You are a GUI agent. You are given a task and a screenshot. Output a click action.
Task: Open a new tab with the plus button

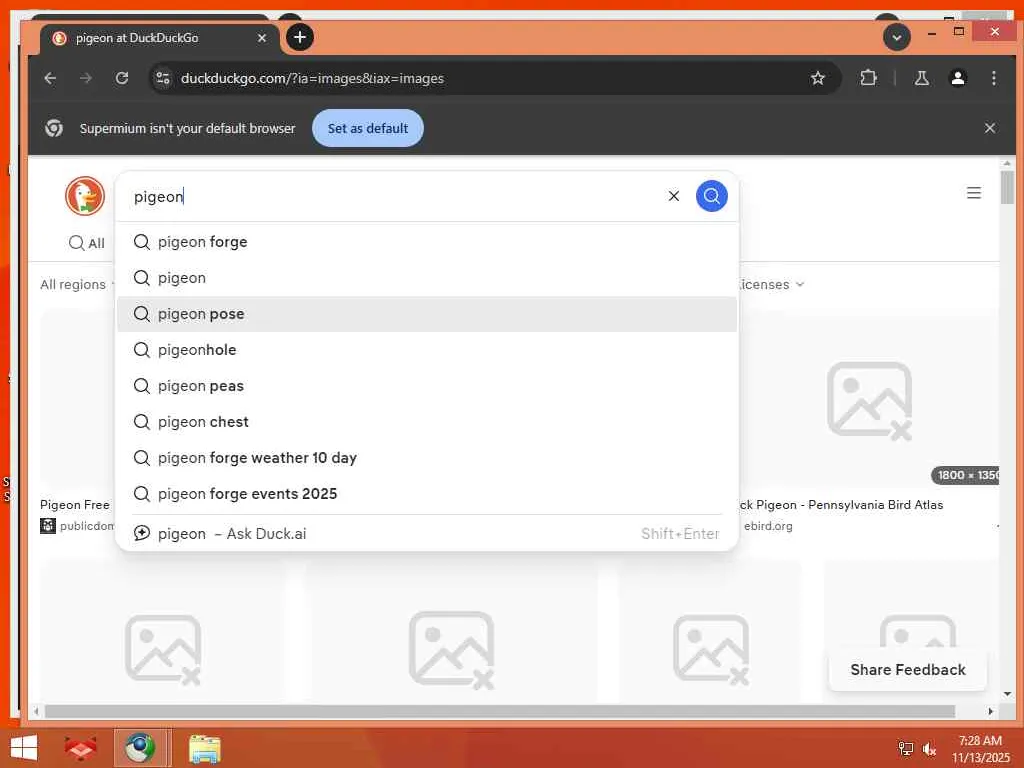pyautogui.click(x=300, y=37)
